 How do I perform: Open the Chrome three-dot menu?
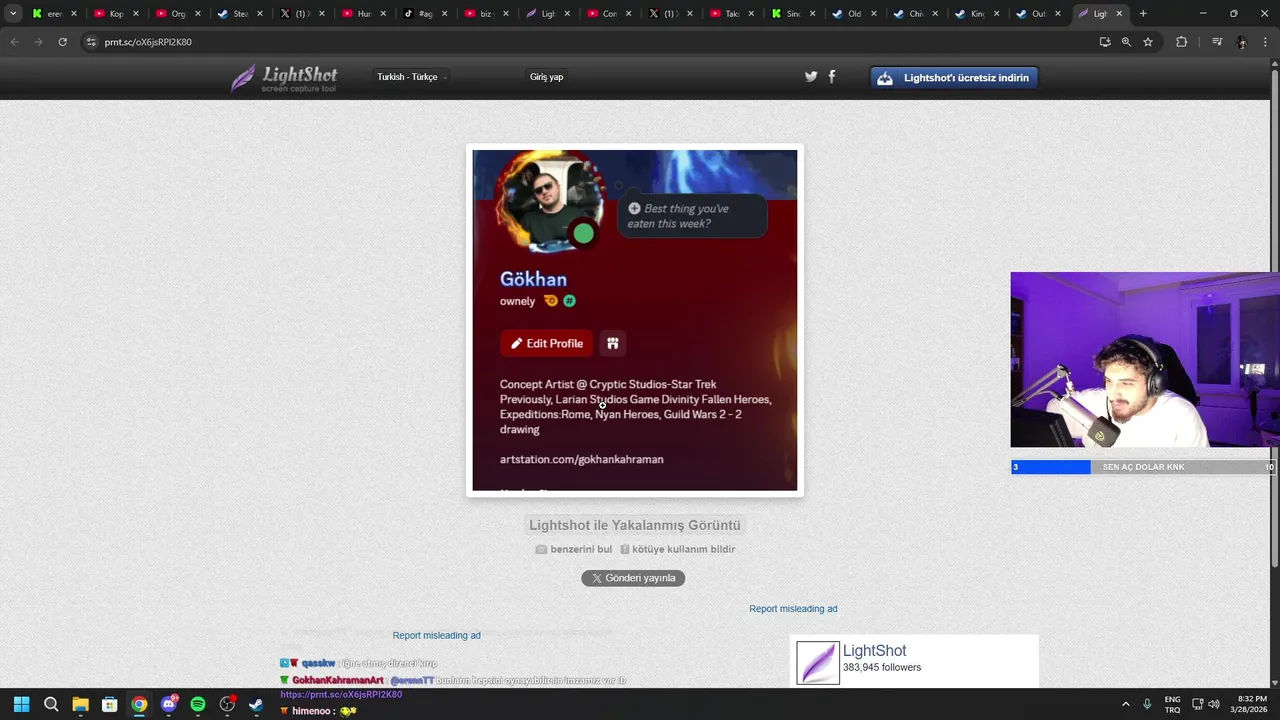(x=1265, y=42)
